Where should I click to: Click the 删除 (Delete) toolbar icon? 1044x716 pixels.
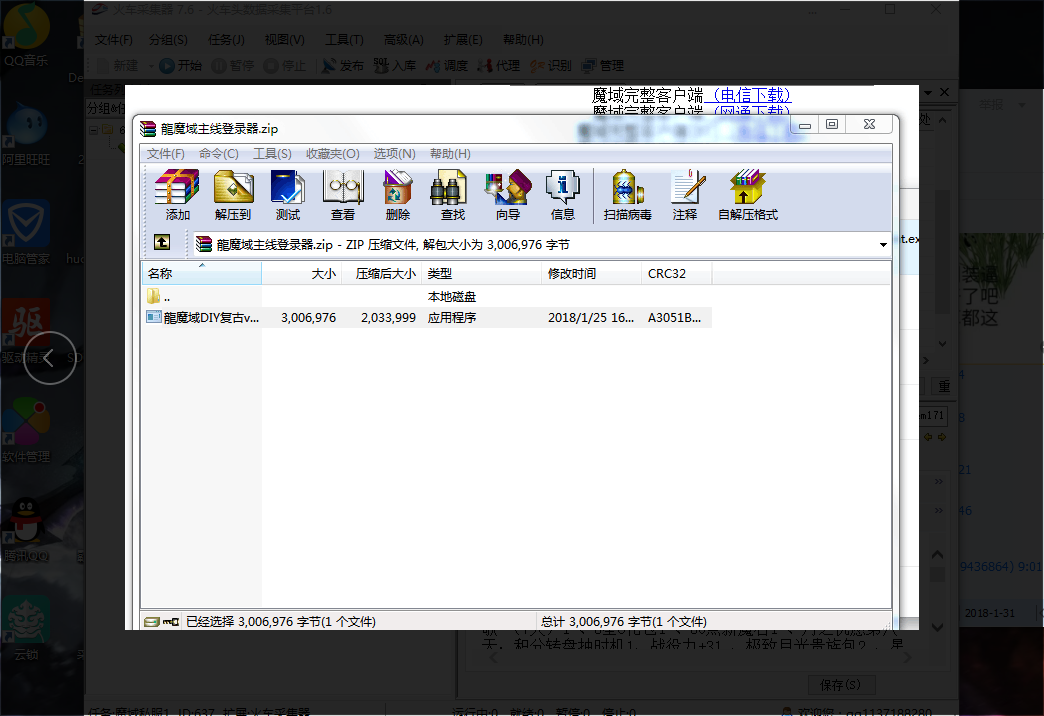398,195
